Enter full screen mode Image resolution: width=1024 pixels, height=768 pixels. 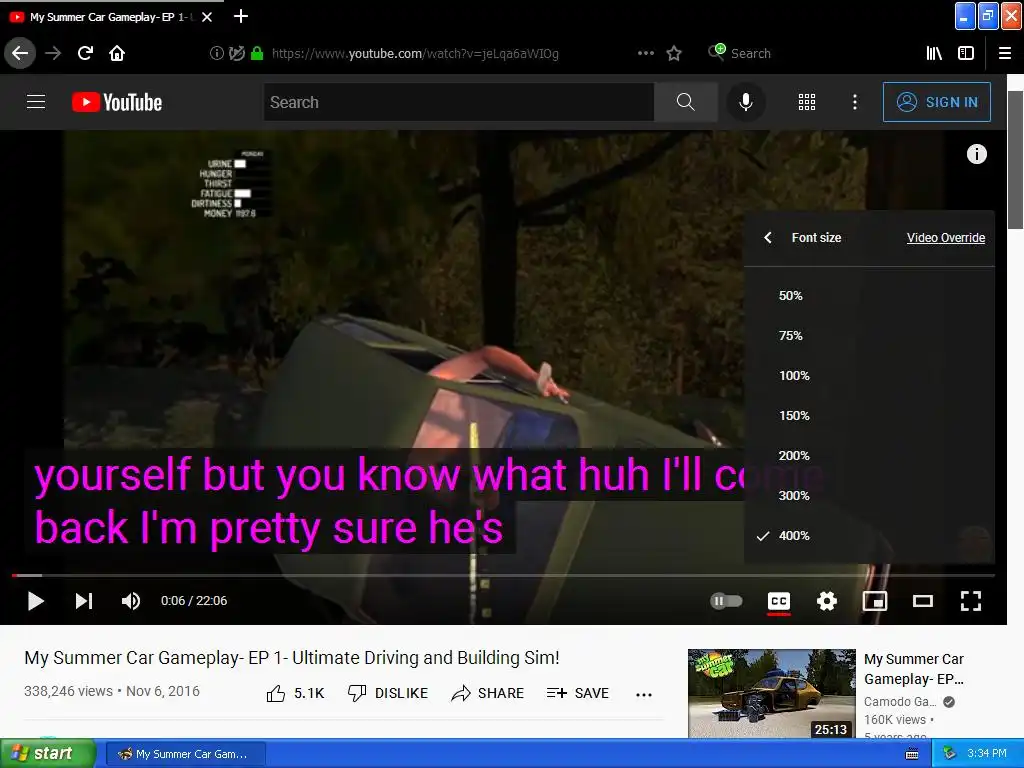[970, 601]
